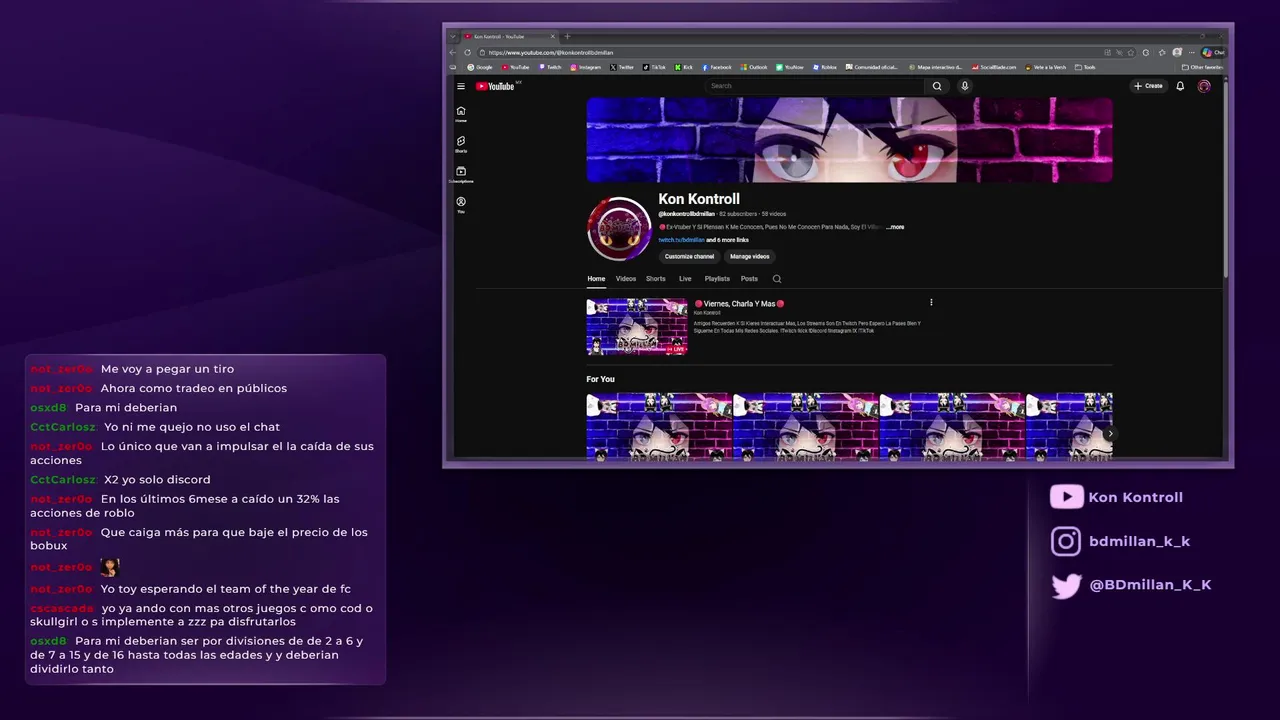
Task: Expand channel description with ...more
Action: pos(895,227)
